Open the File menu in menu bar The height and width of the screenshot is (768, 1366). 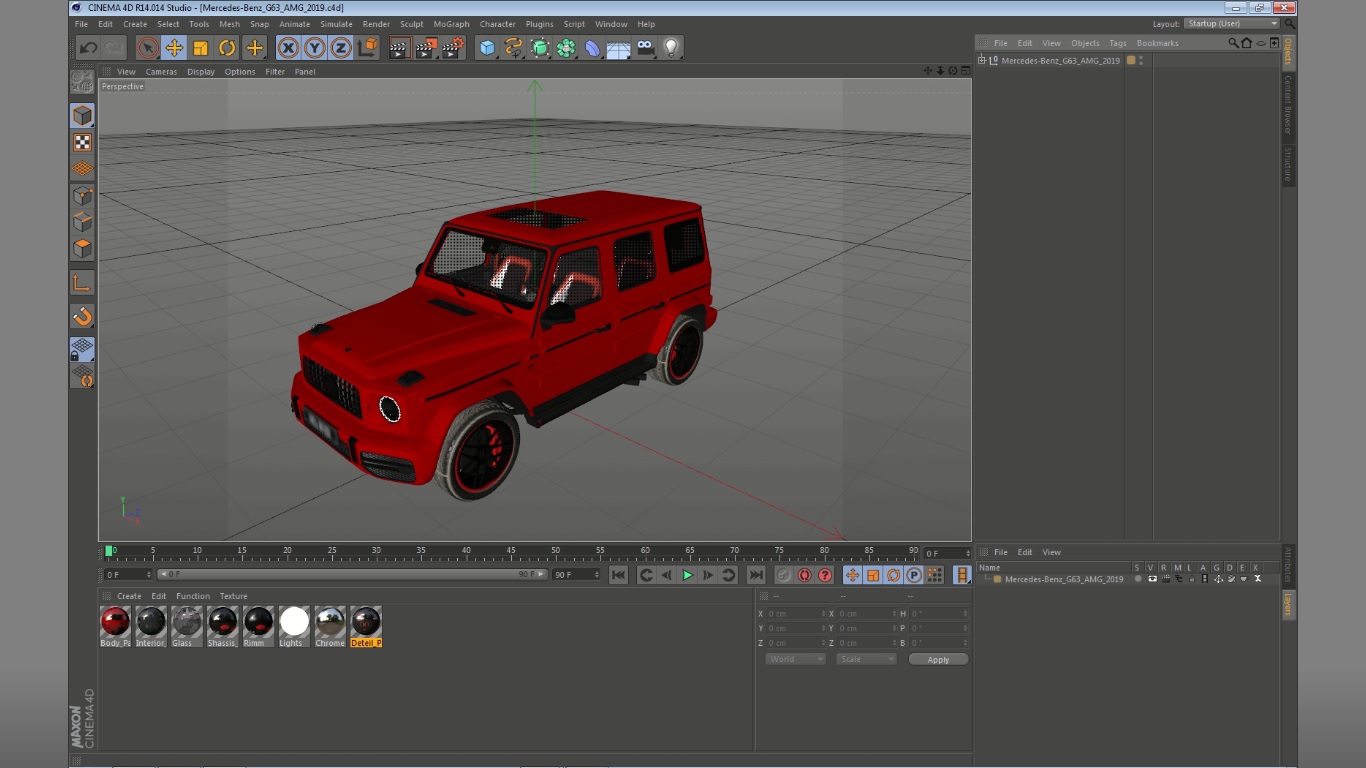(81, 24)
